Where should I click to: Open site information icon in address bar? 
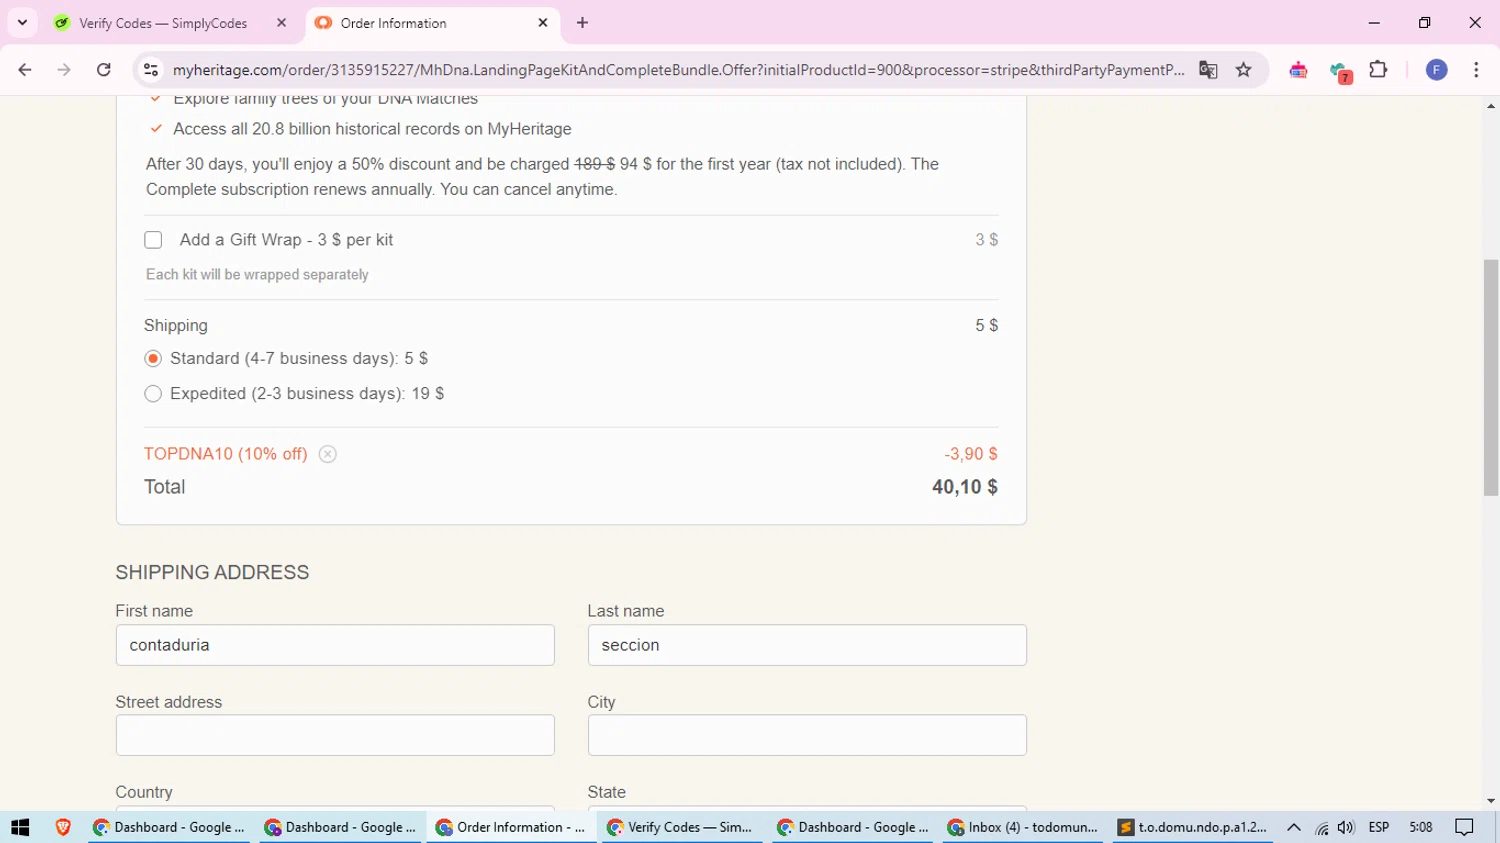(151, 70)
